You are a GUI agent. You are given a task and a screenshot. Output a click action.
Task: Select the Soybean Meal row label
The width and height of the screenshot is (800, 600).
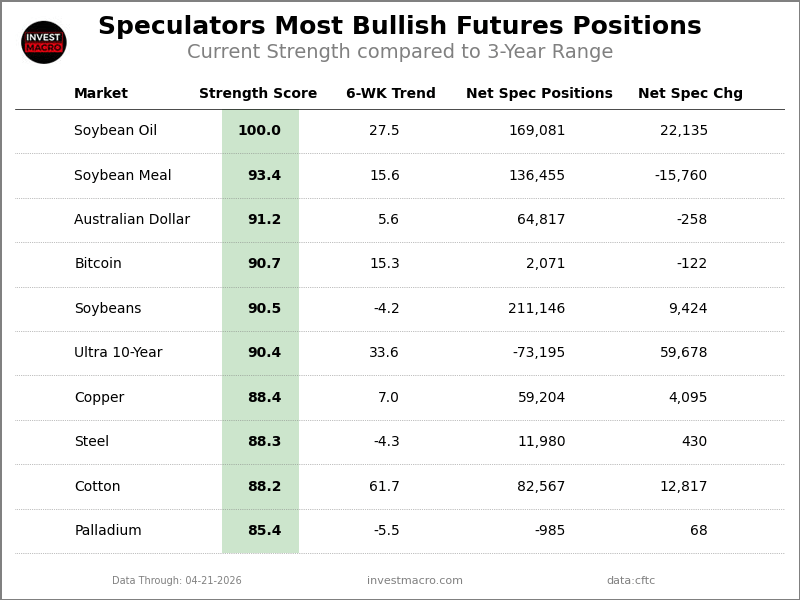[122, 176]
